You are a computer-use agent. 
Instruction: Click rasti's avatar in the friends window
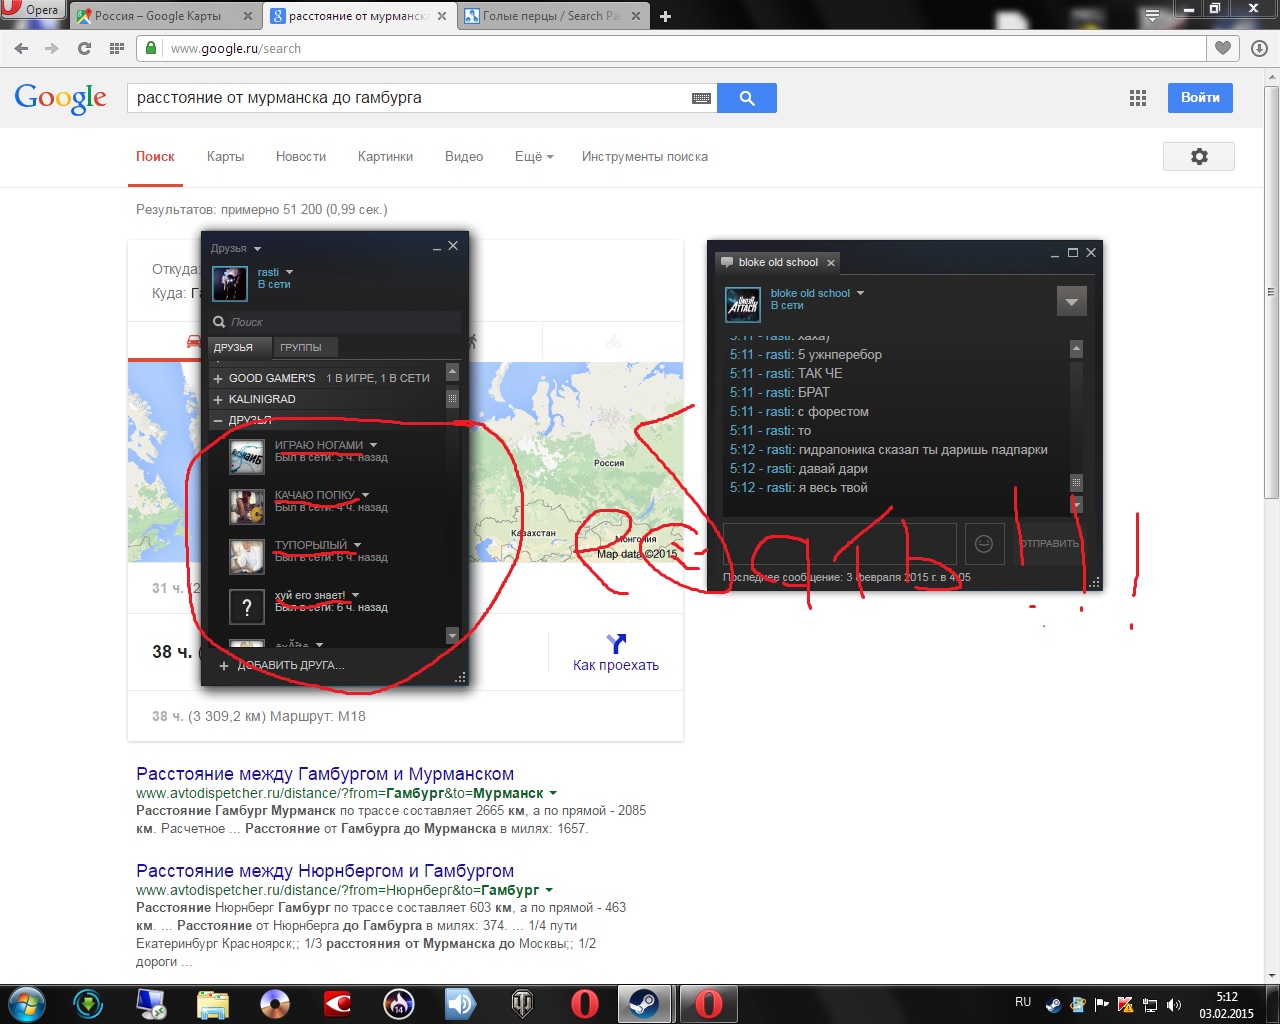[x=230, y=284]
